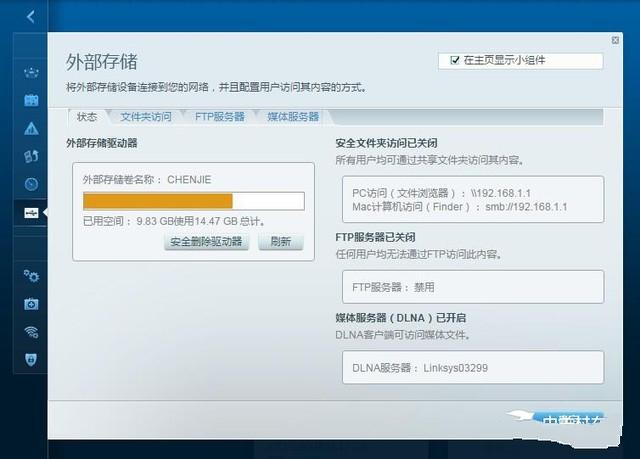Click the Mac address smb://192.168.1.1

(x=526, y=207)
